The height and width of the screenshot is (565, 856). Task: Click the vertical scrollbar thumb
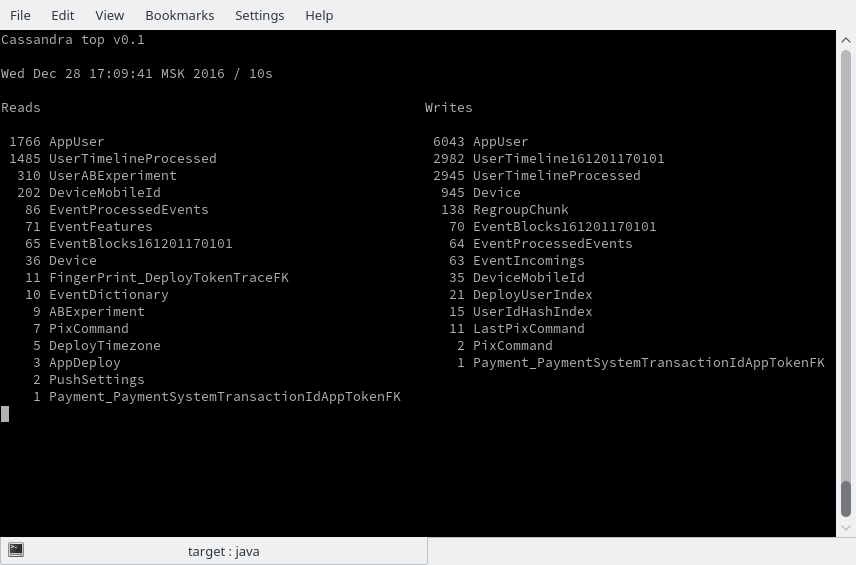coord(846,499)
